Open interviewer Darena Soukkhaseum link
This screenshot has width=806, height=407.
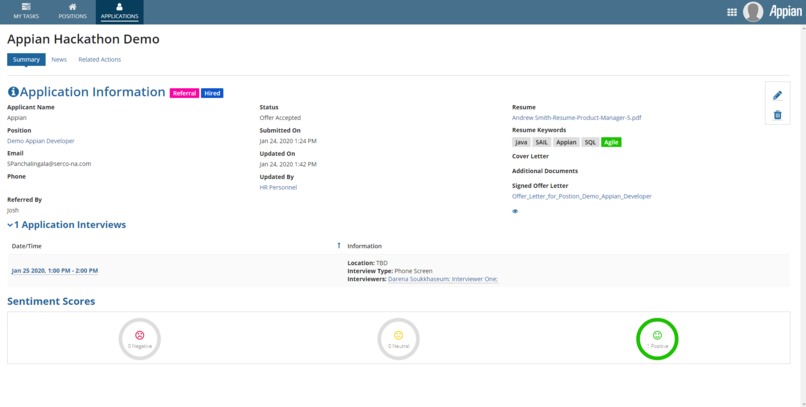click(419, 279)
